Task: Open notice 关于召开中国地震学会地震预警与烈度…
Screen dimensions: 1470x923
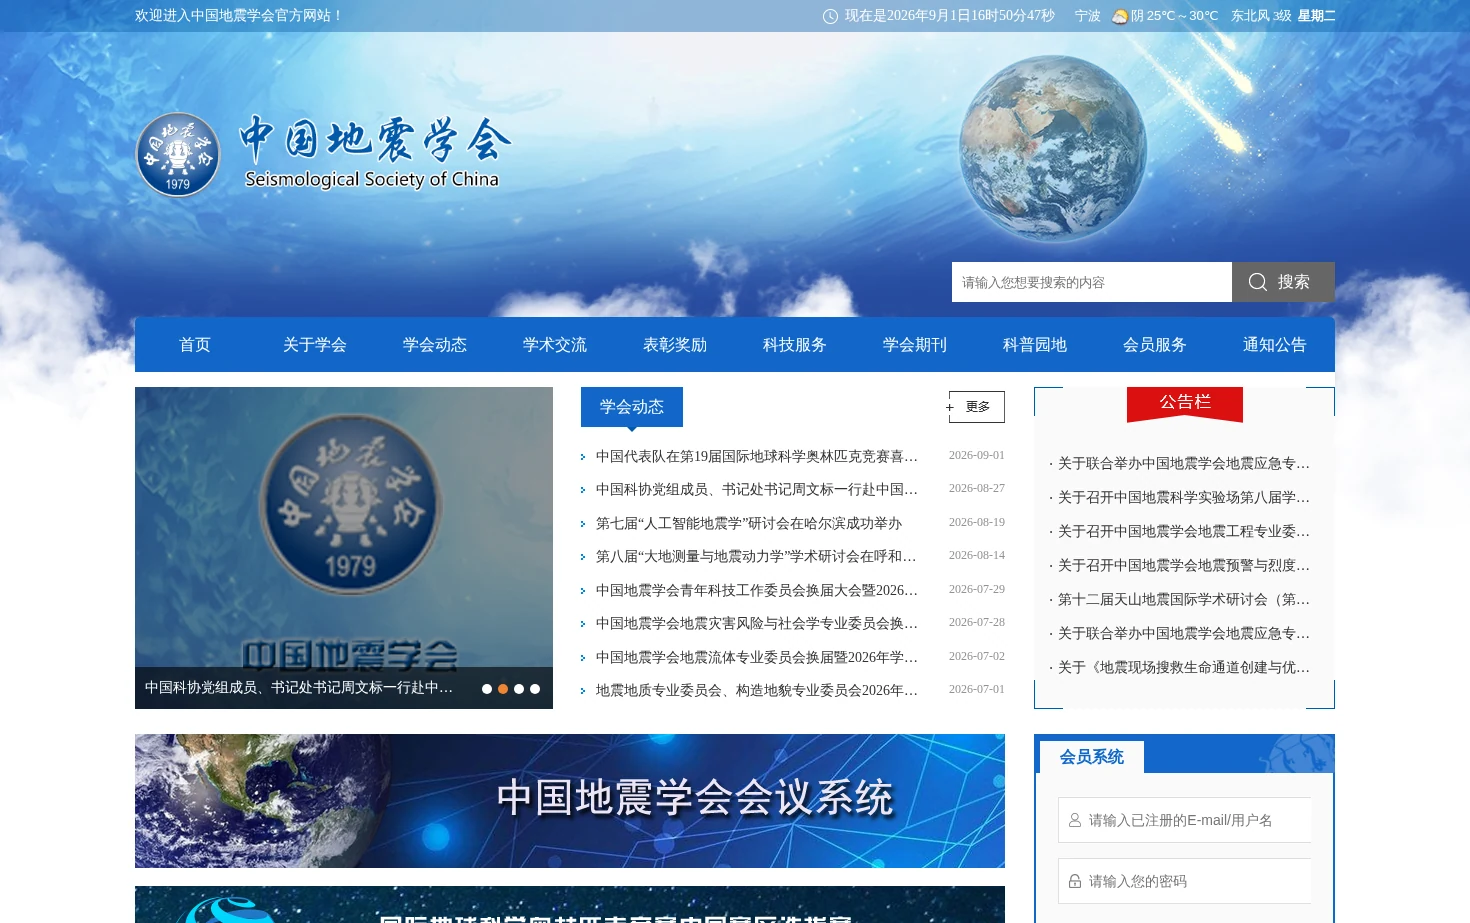Action: click(1183, 565)
